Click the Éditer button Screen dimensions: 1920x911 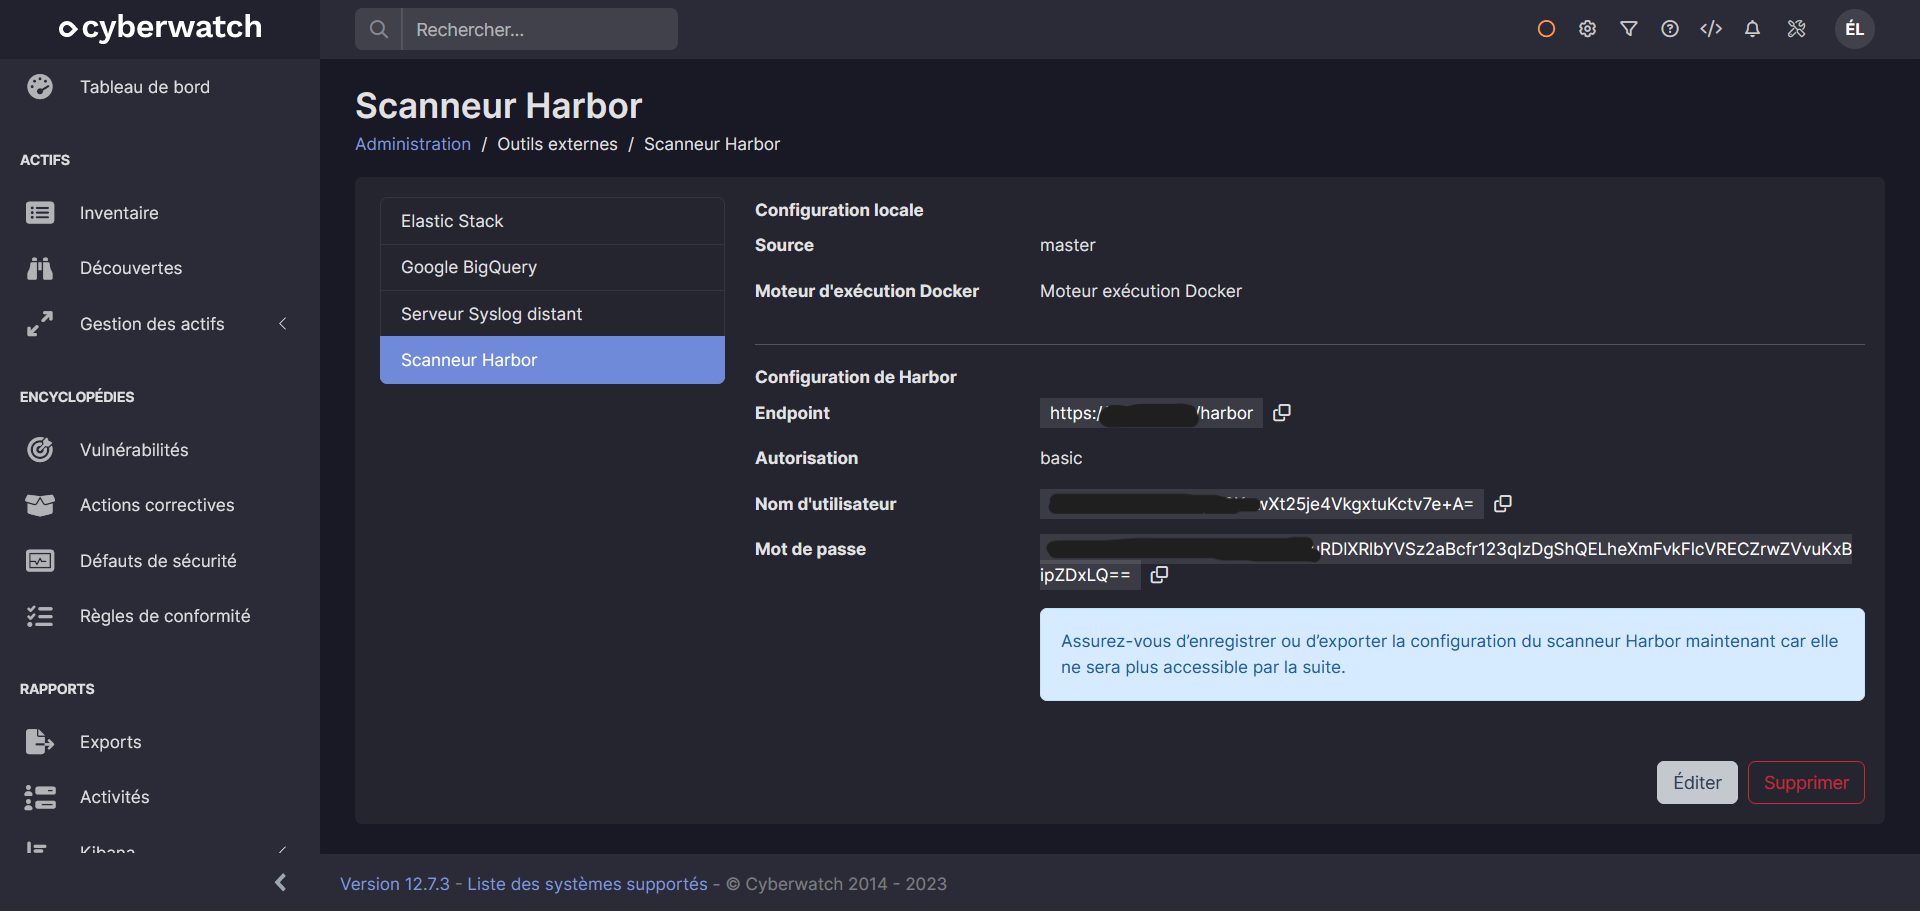click(1697, 783)
